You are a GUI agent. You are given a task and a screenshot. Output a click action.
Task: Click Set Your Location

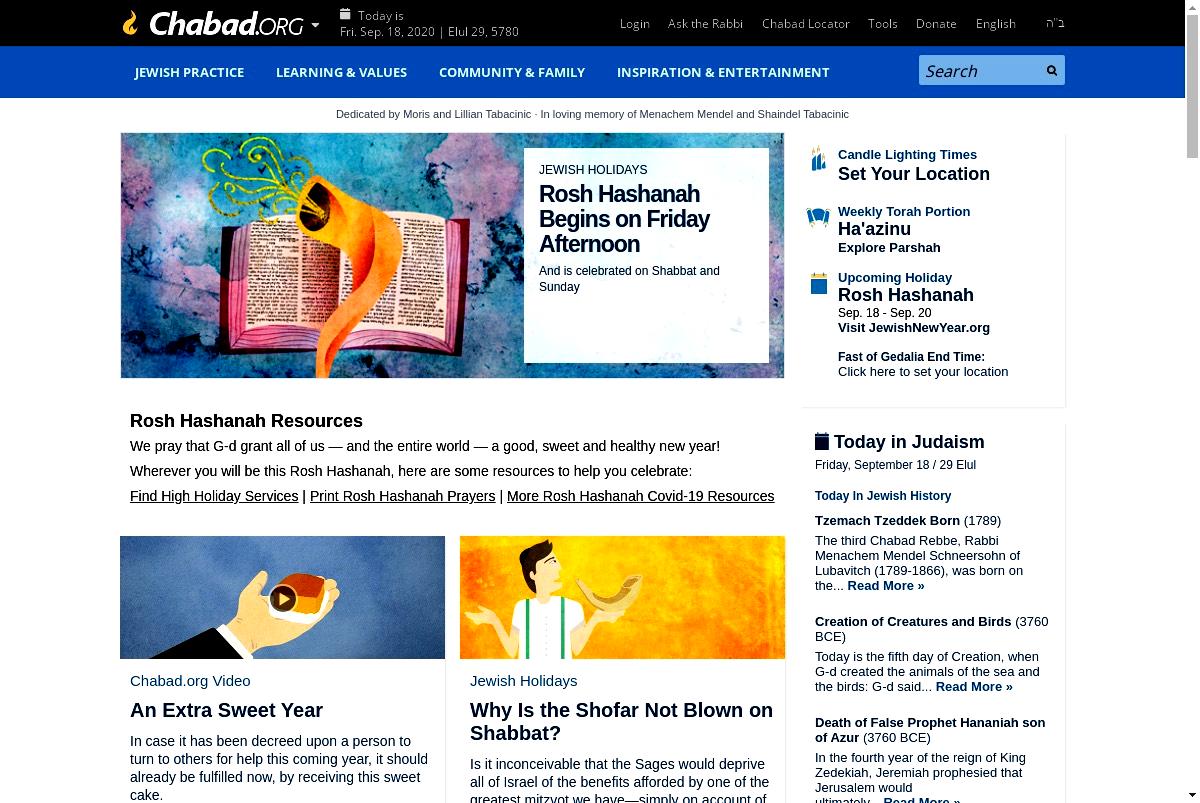pyautogui.click(x=914, y=174)
